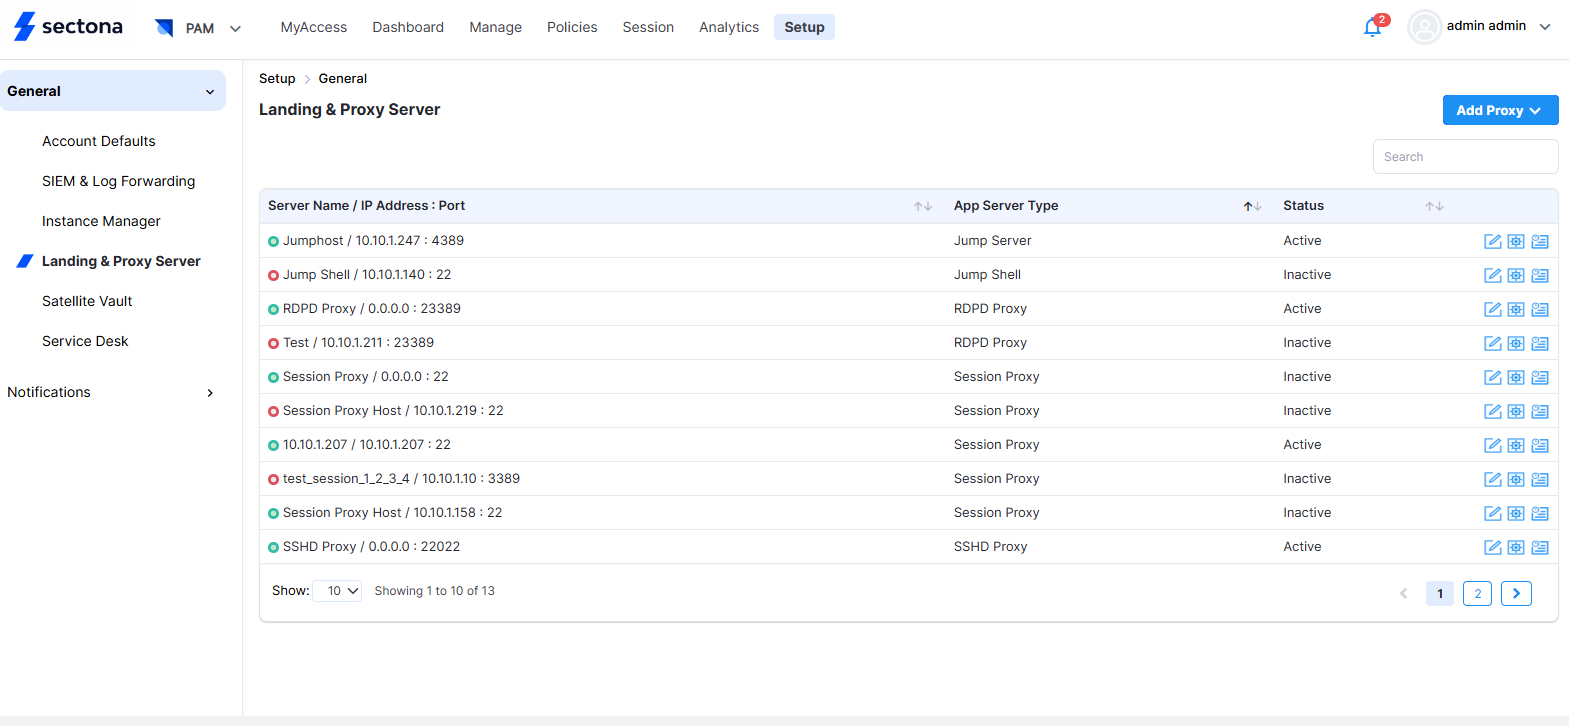Image resolution: width=1569 pixels, height=726 pixels.
Task: Click the details card icon for RDPD Proxy row
Action: click(1540, 309)
